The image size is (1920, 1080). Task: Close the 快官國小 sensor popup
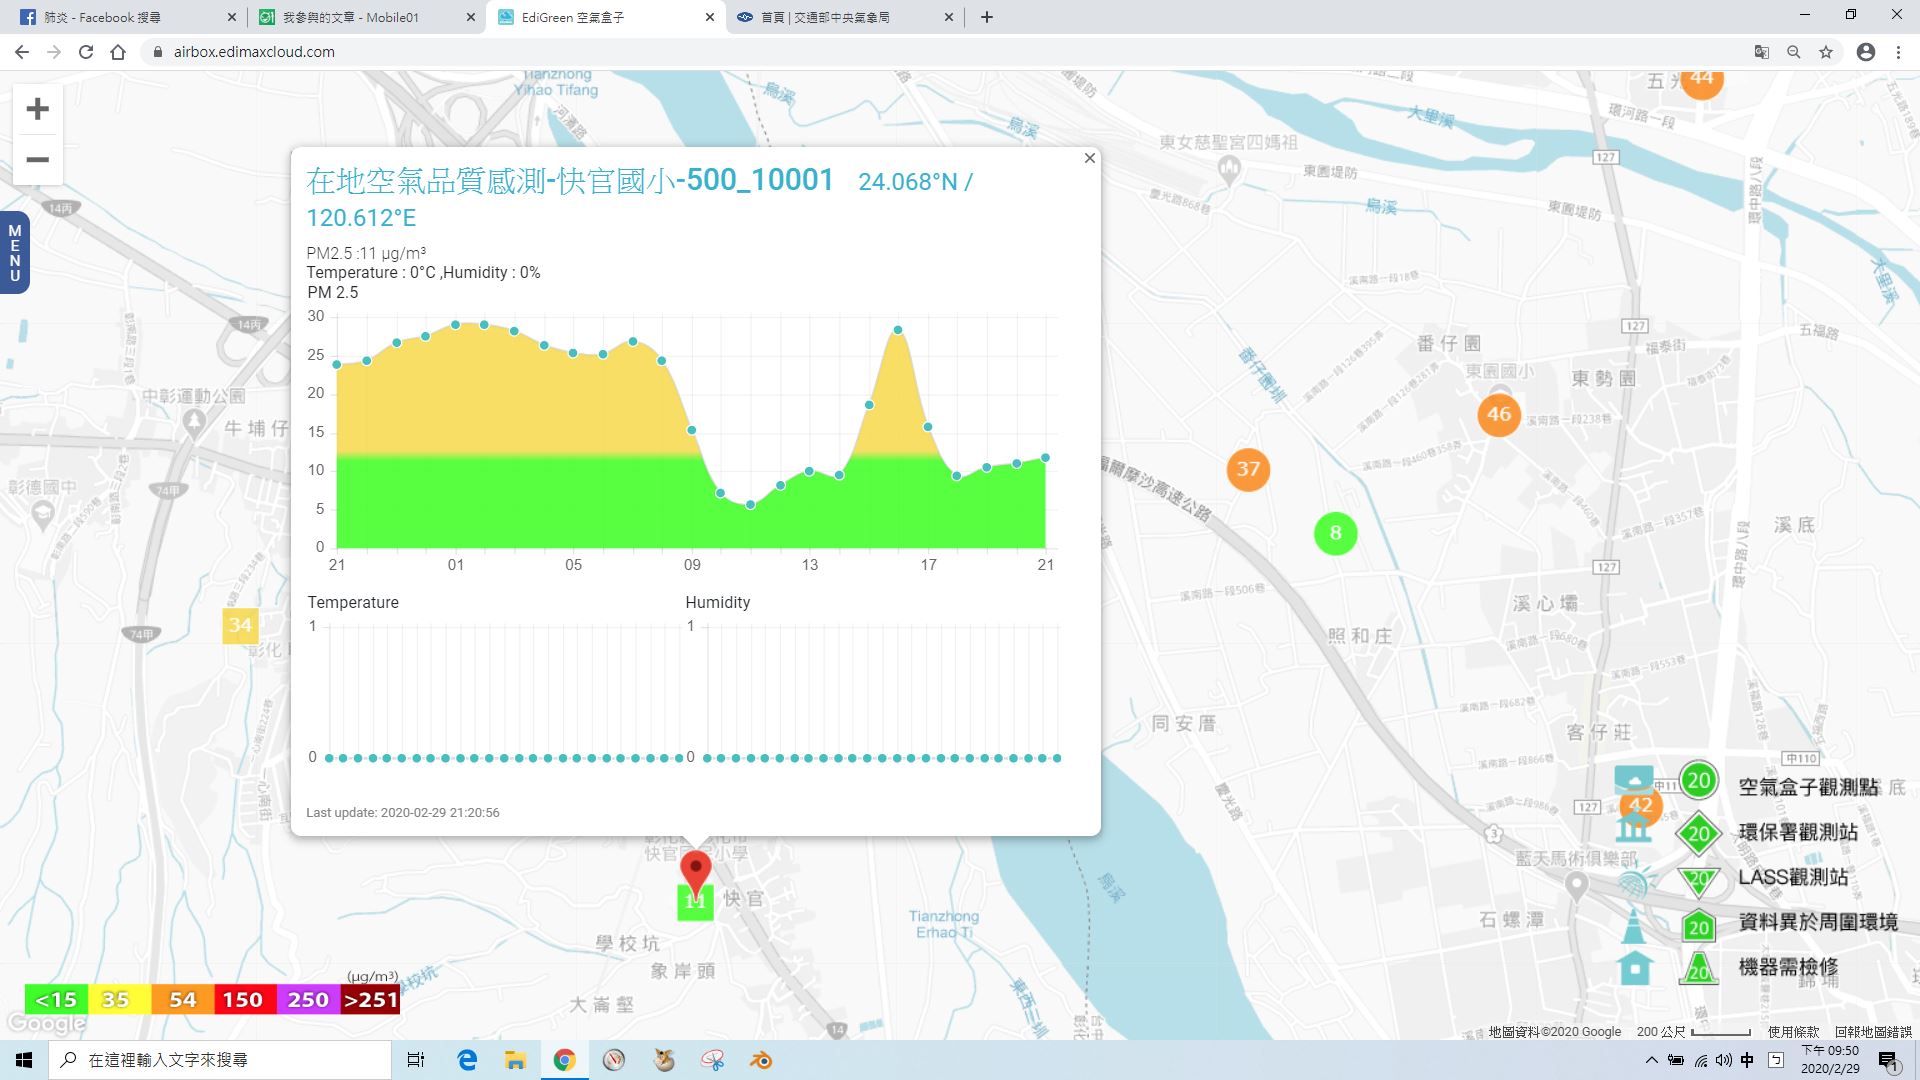click(1089, 158)
